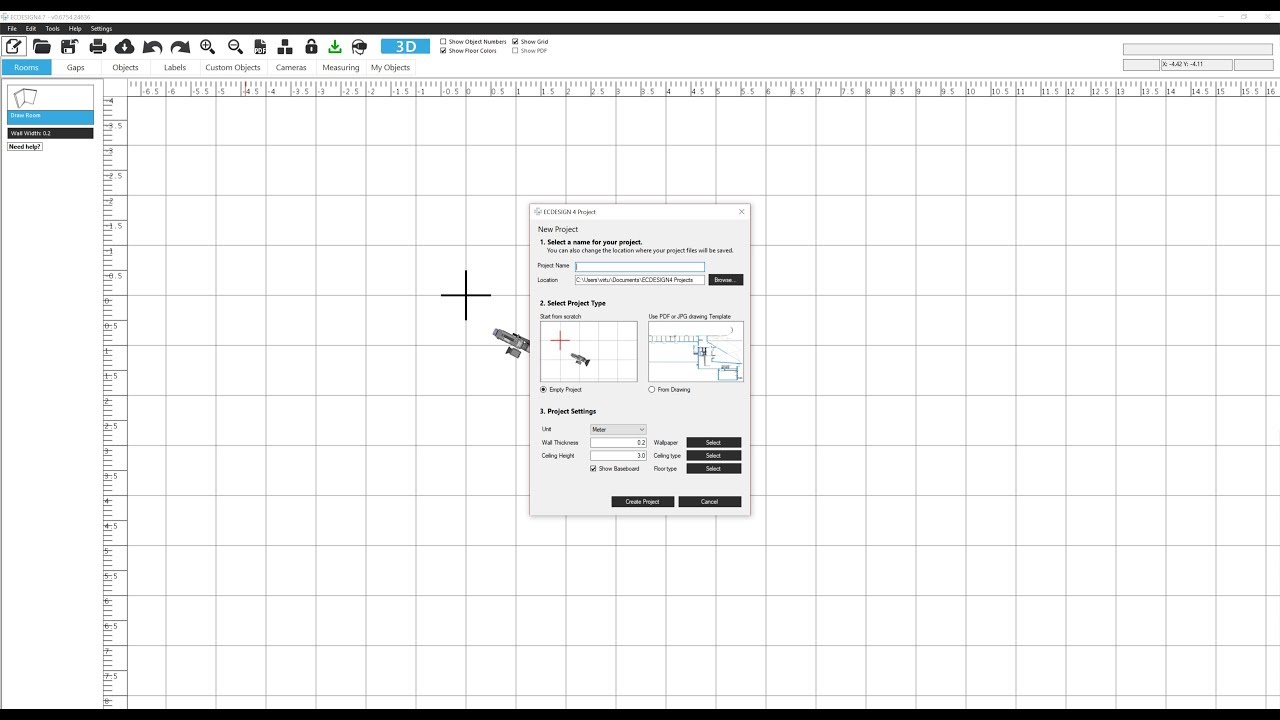Redo action with the redo arrow
1280x720 pixels.
click(180, 47)
